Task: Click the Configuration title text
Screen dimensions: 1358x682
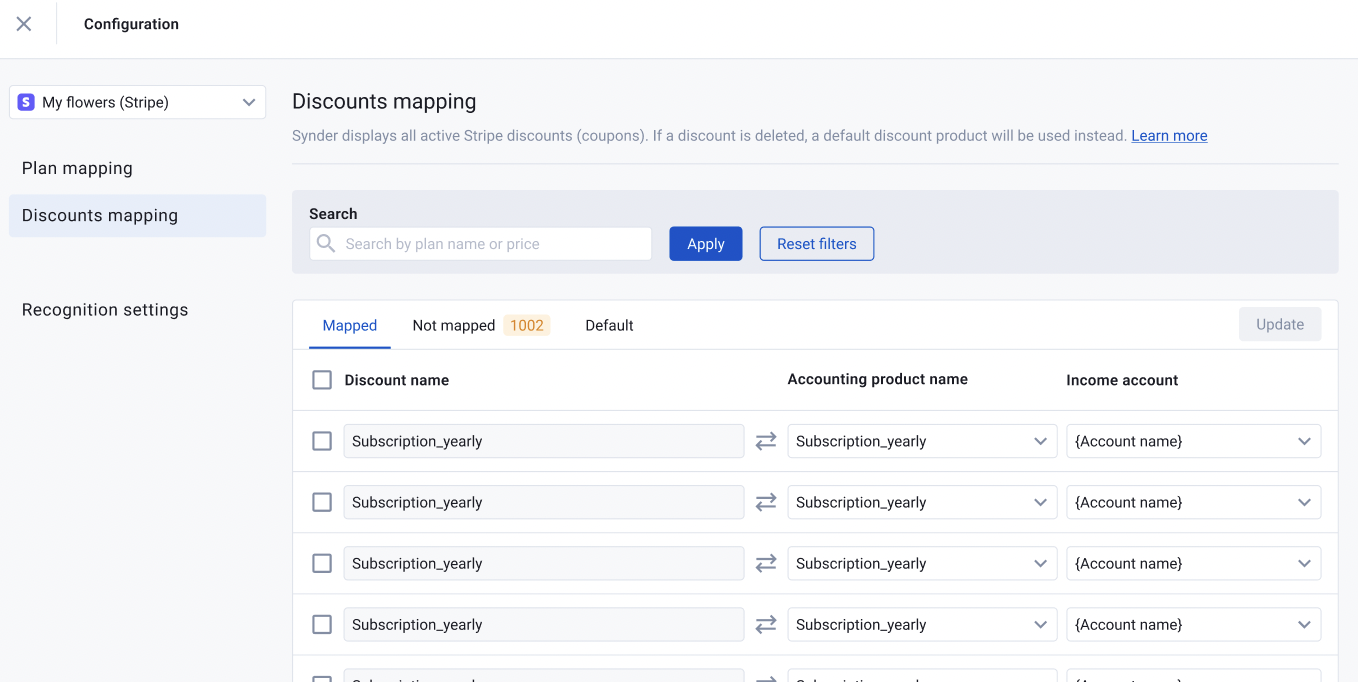Action: (x=131, y=24)
